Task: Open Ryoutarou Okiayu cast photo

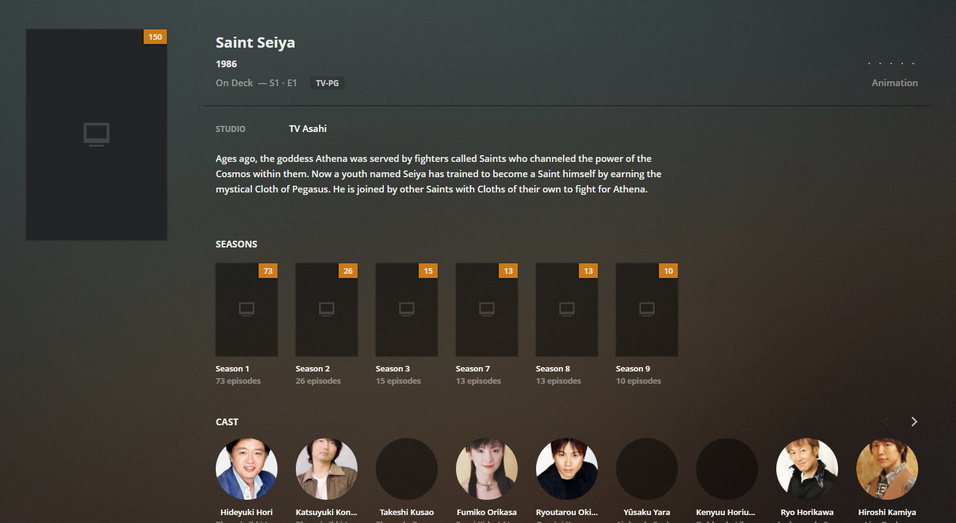Action: click(x=566, y=469)
